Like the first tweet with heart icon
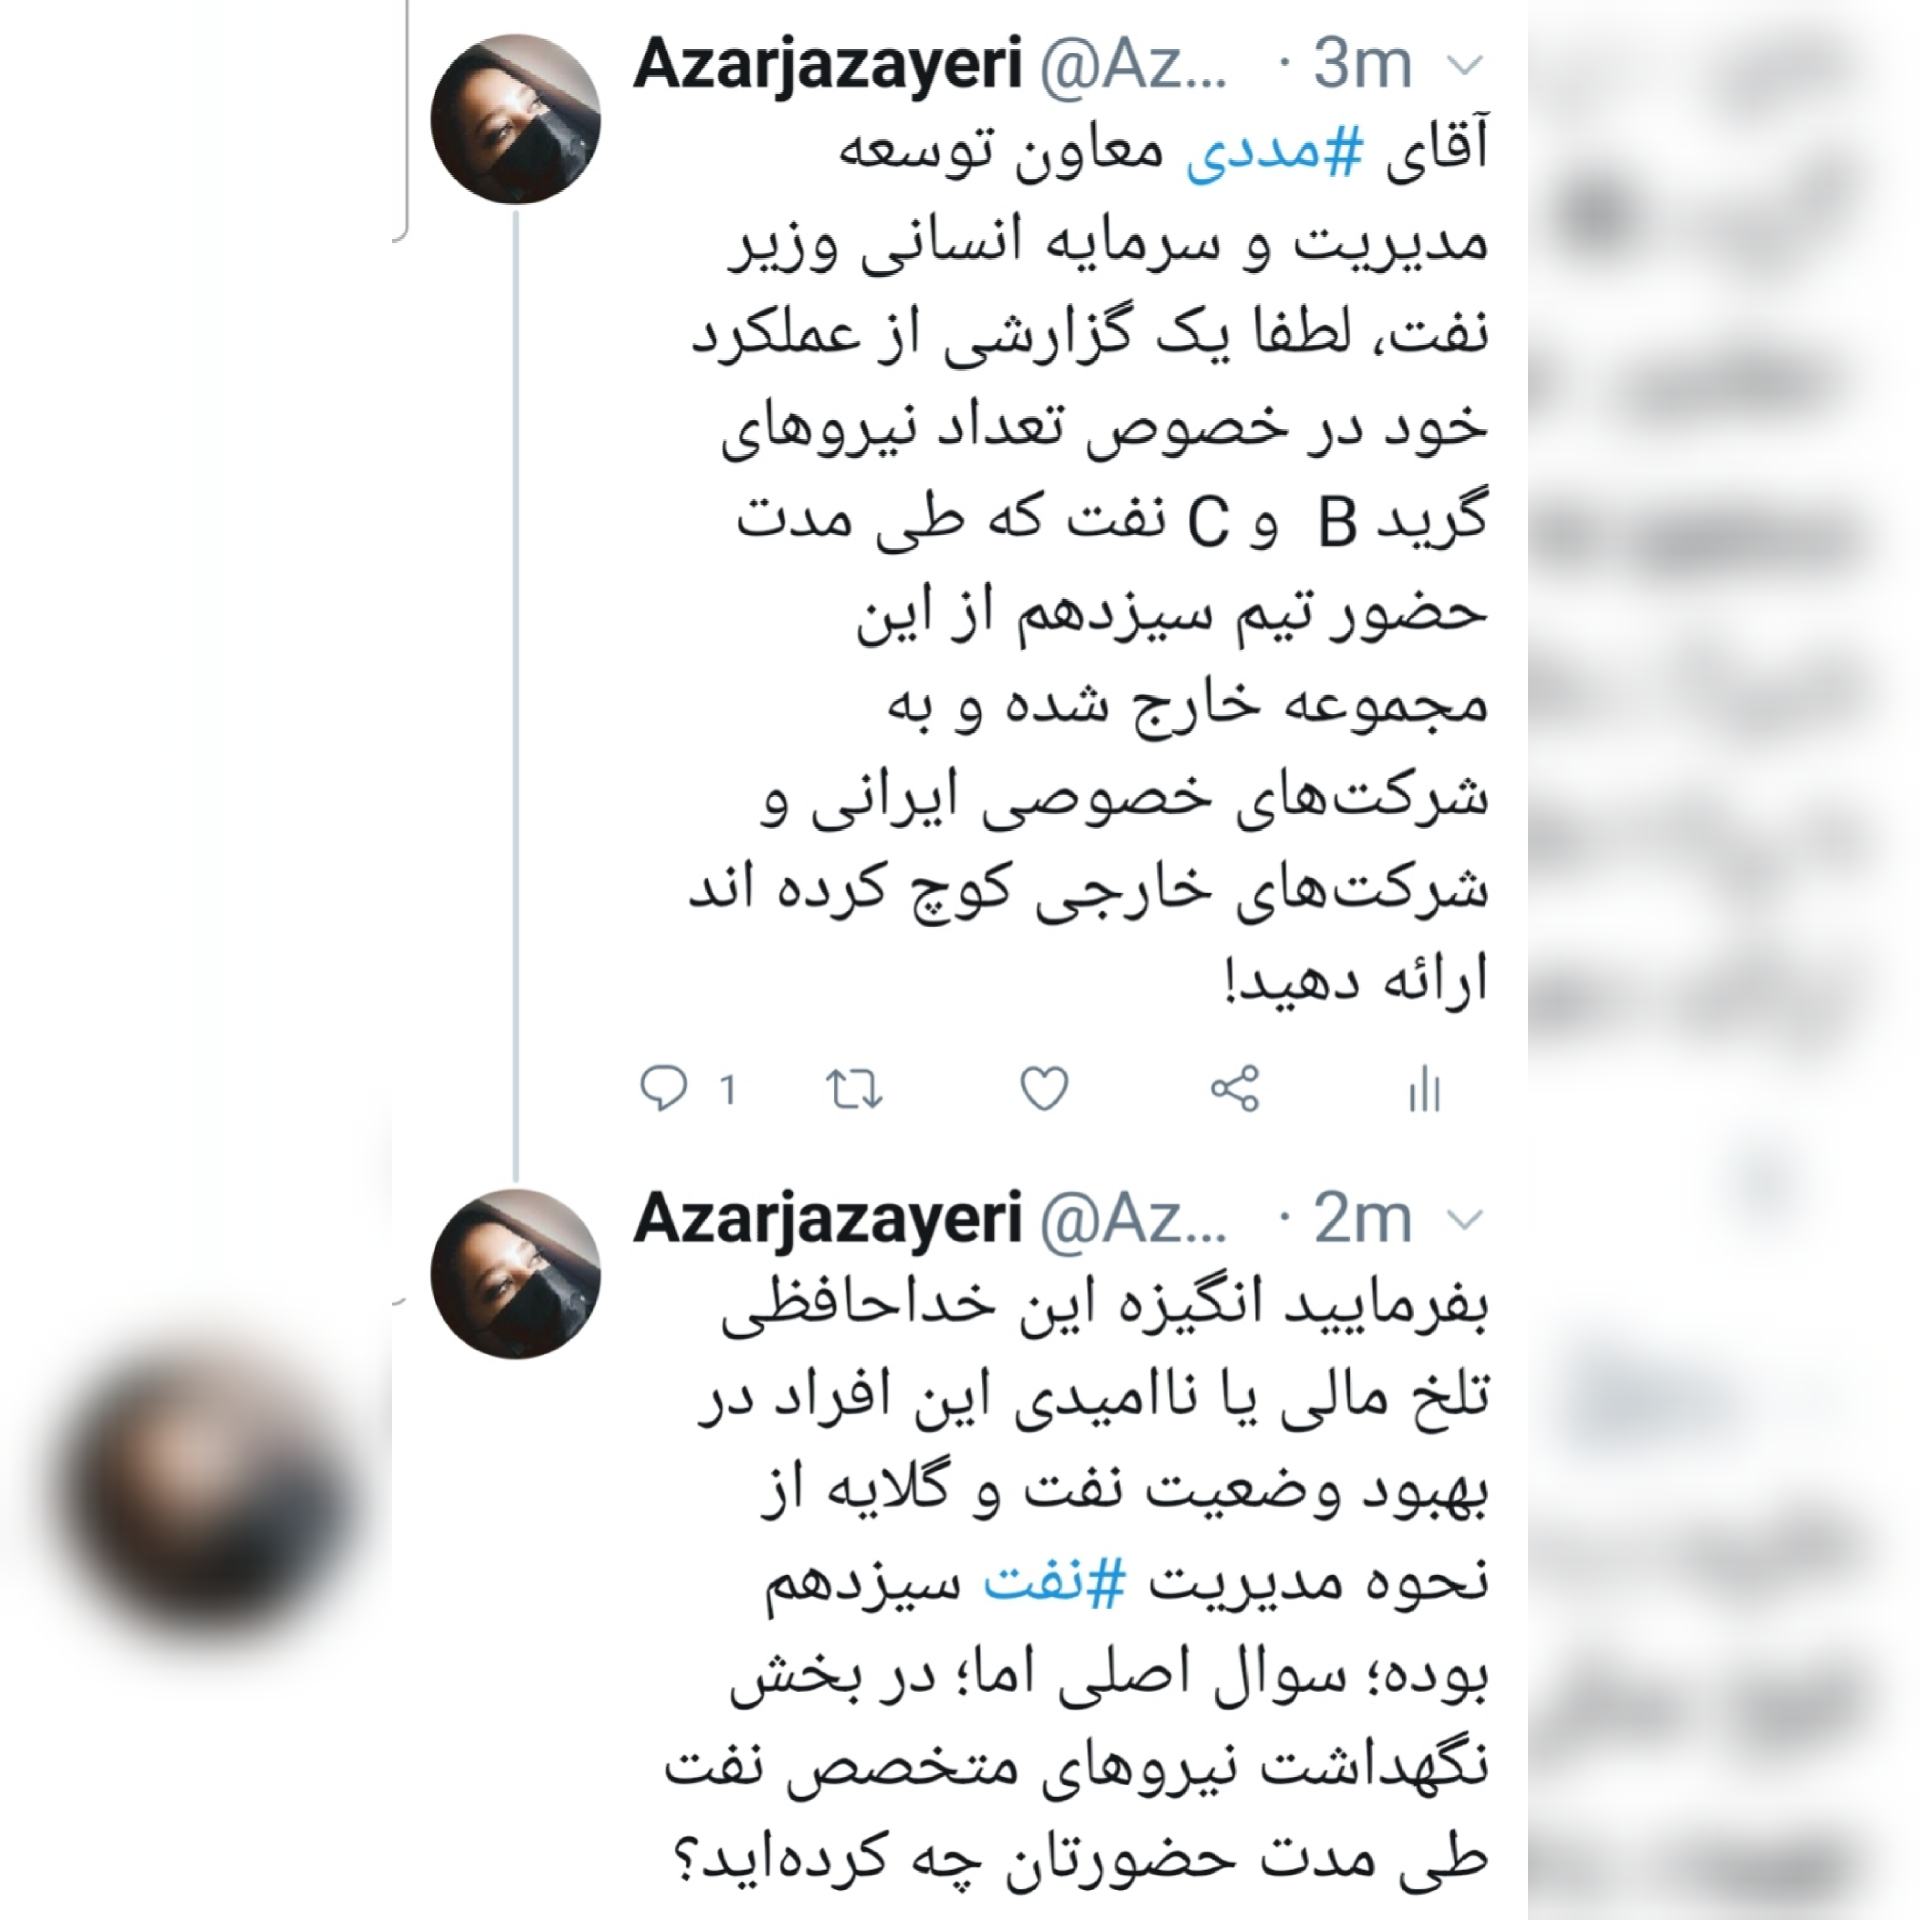 tap(1044, 1088)
